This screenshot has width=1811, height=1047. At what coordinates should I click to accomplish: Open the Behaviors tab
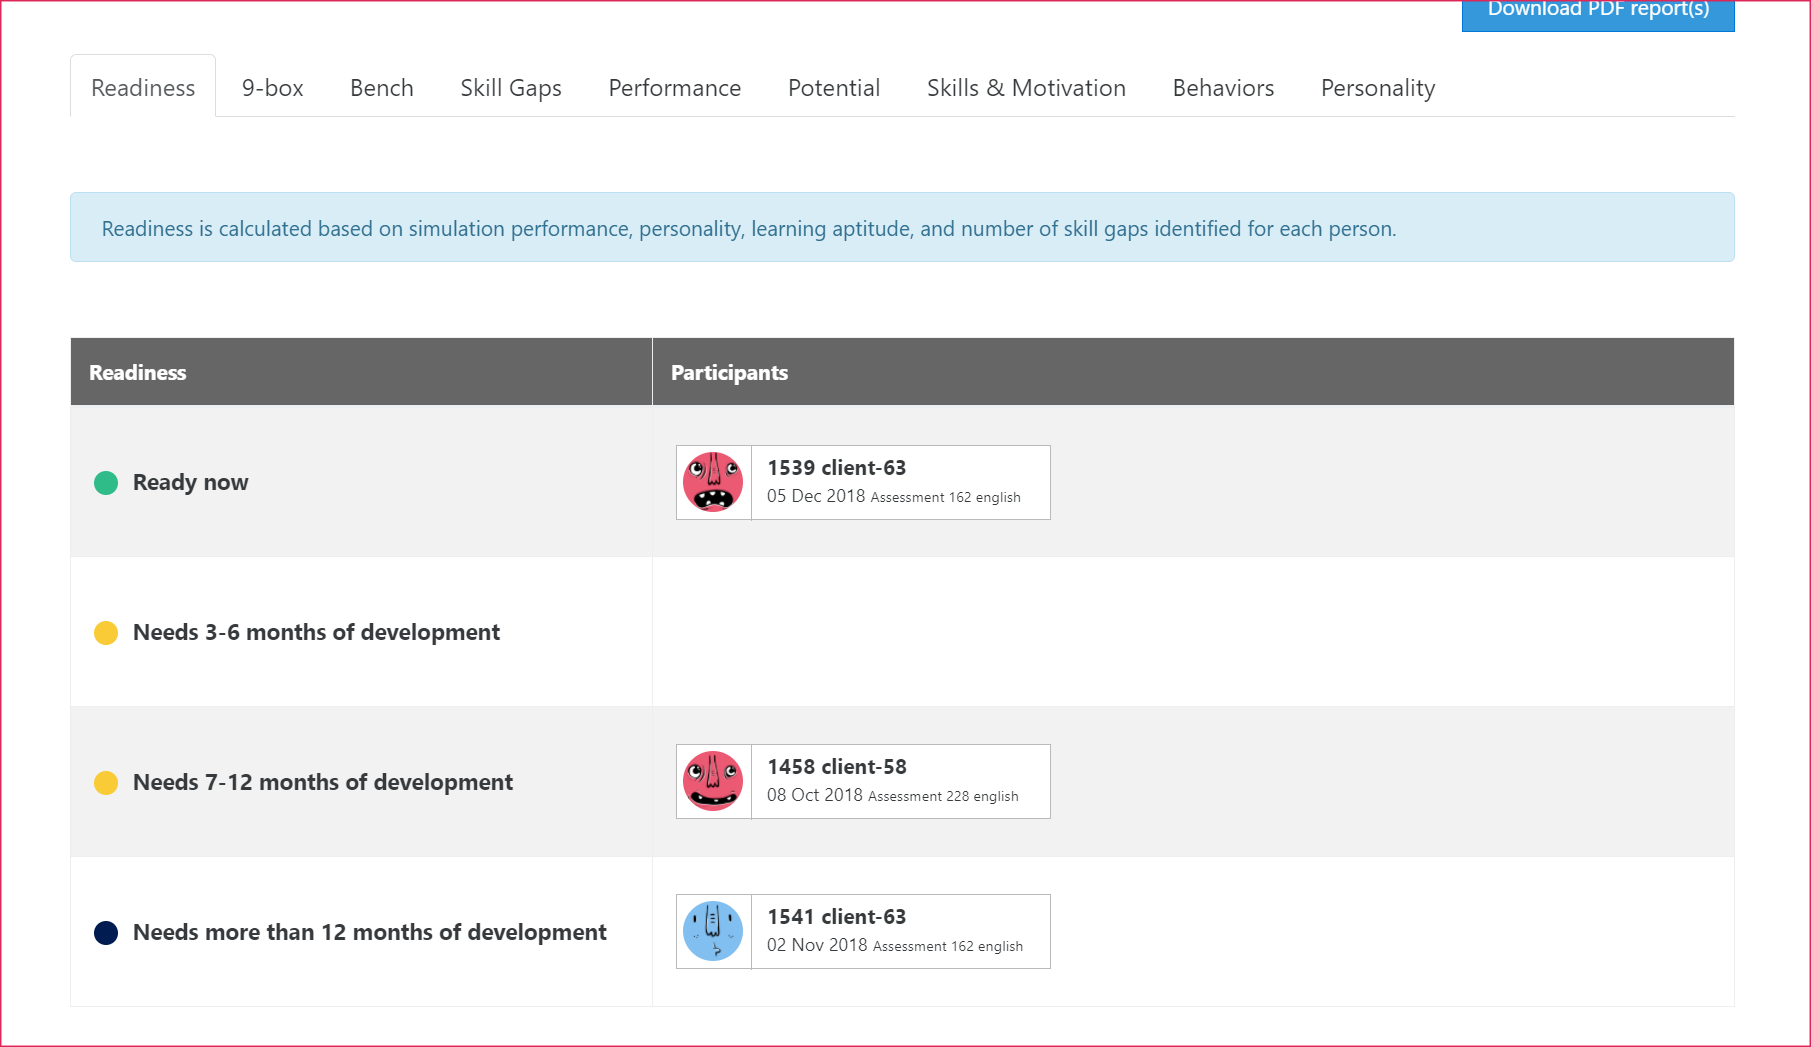pyautogui.click(x=1223, y=88)
